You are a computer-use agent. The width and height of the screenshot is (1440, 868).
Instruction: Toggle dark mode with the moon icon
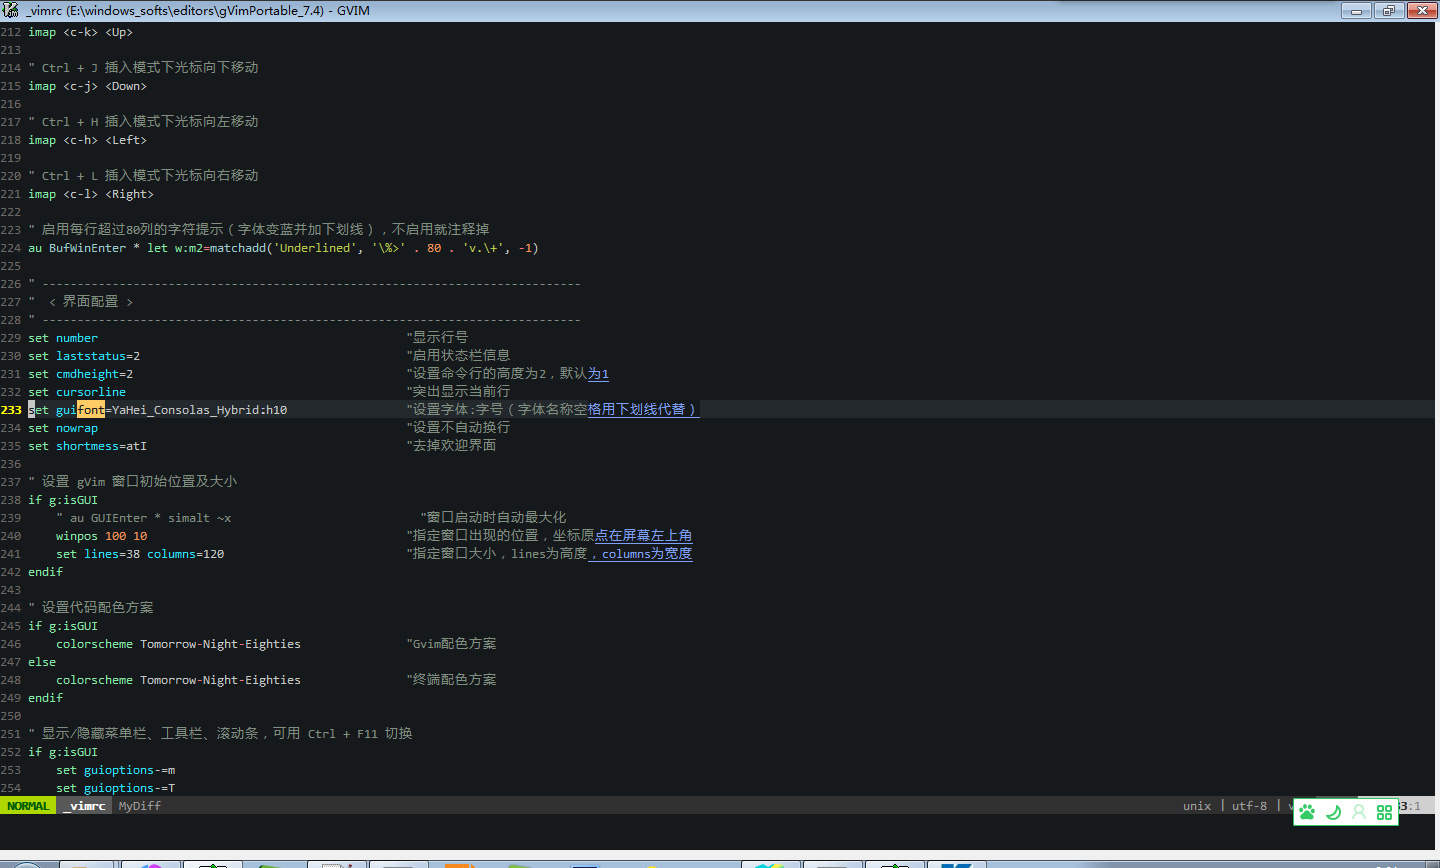click(1333, 811)
